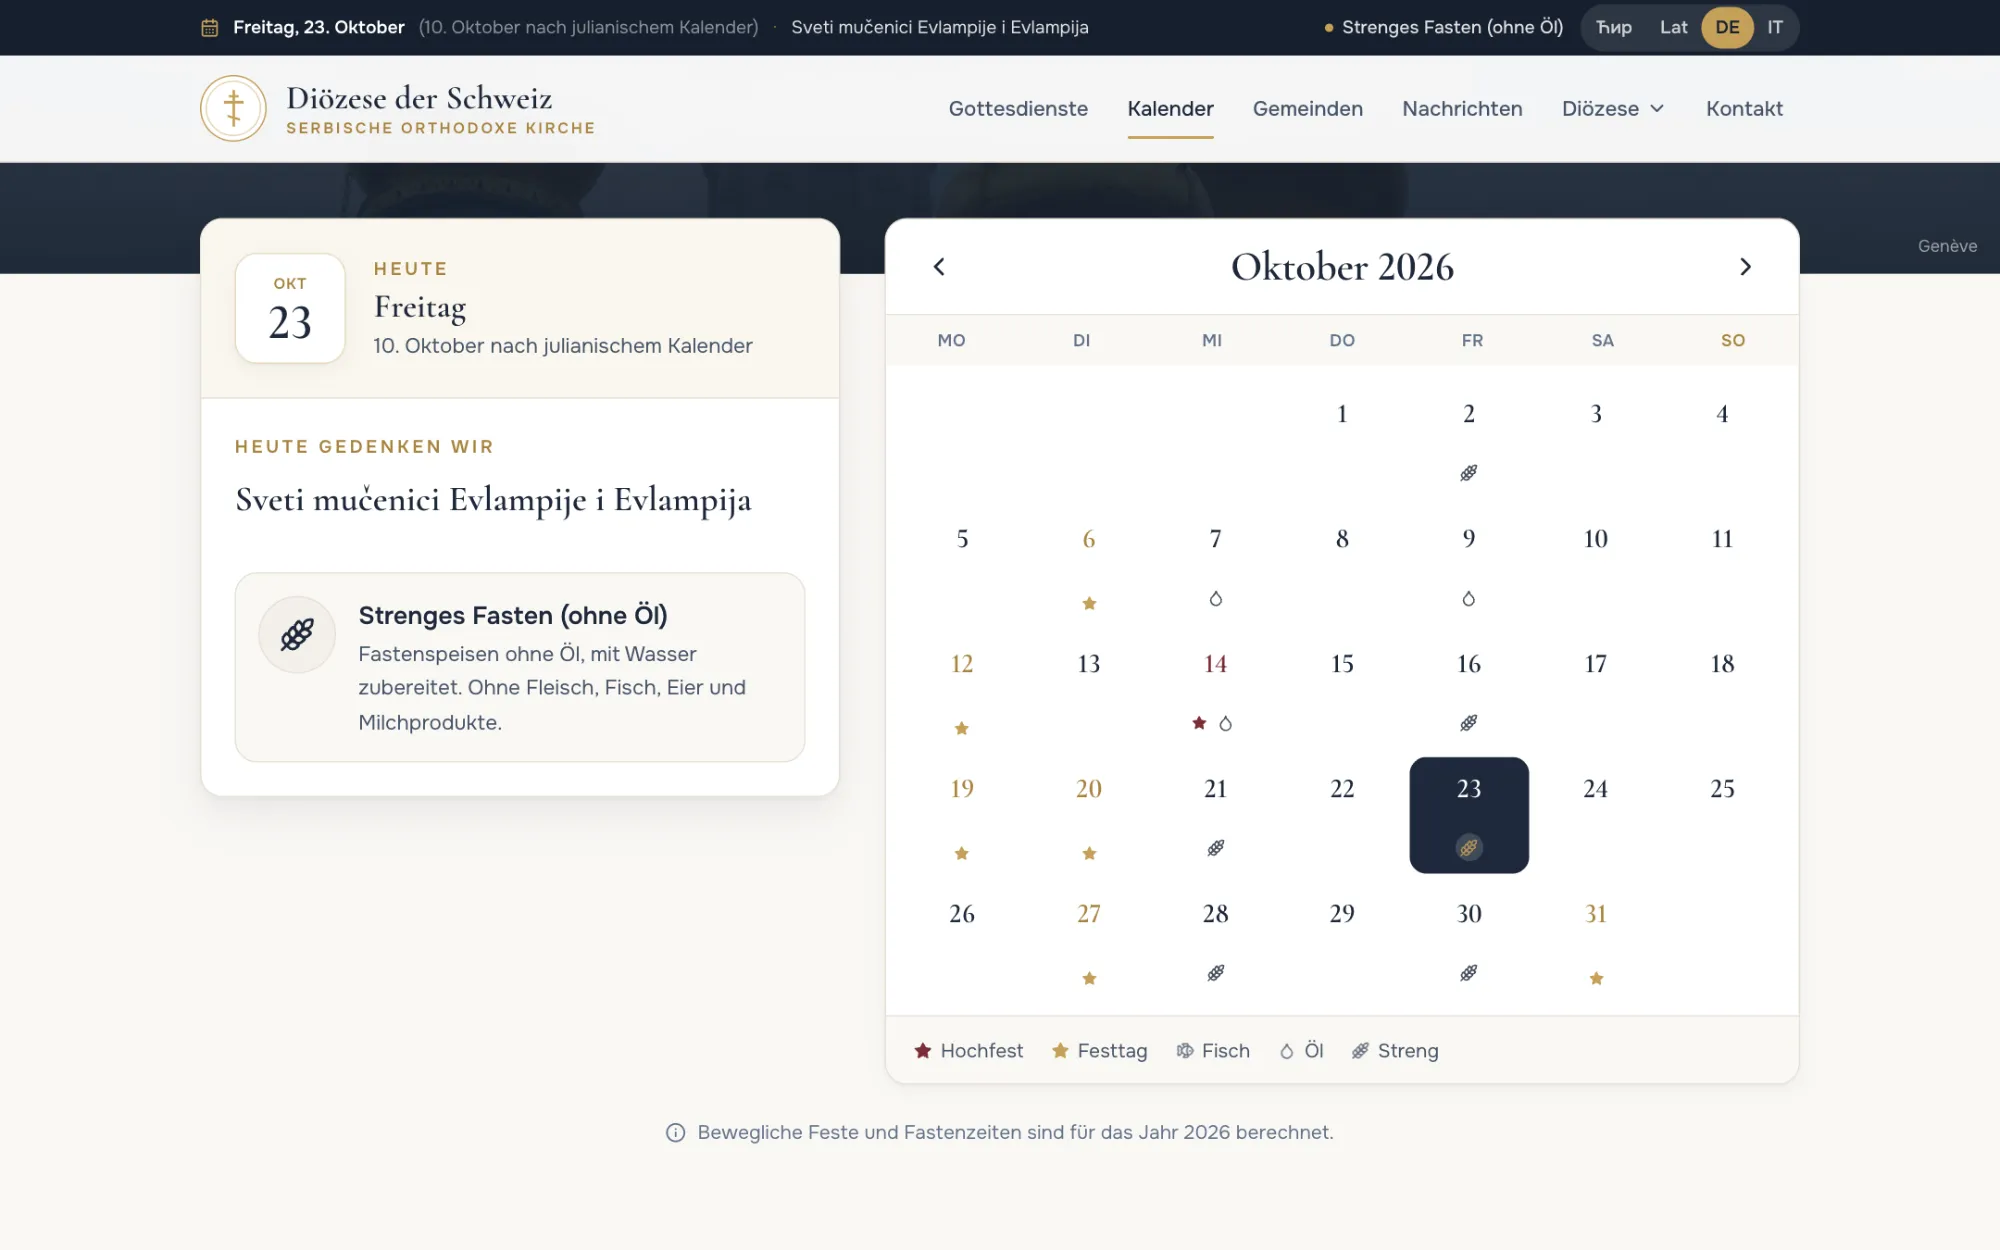Click gold star under October 12
This screenshot has width=2000, height=1250.
[x=962, y=728]
